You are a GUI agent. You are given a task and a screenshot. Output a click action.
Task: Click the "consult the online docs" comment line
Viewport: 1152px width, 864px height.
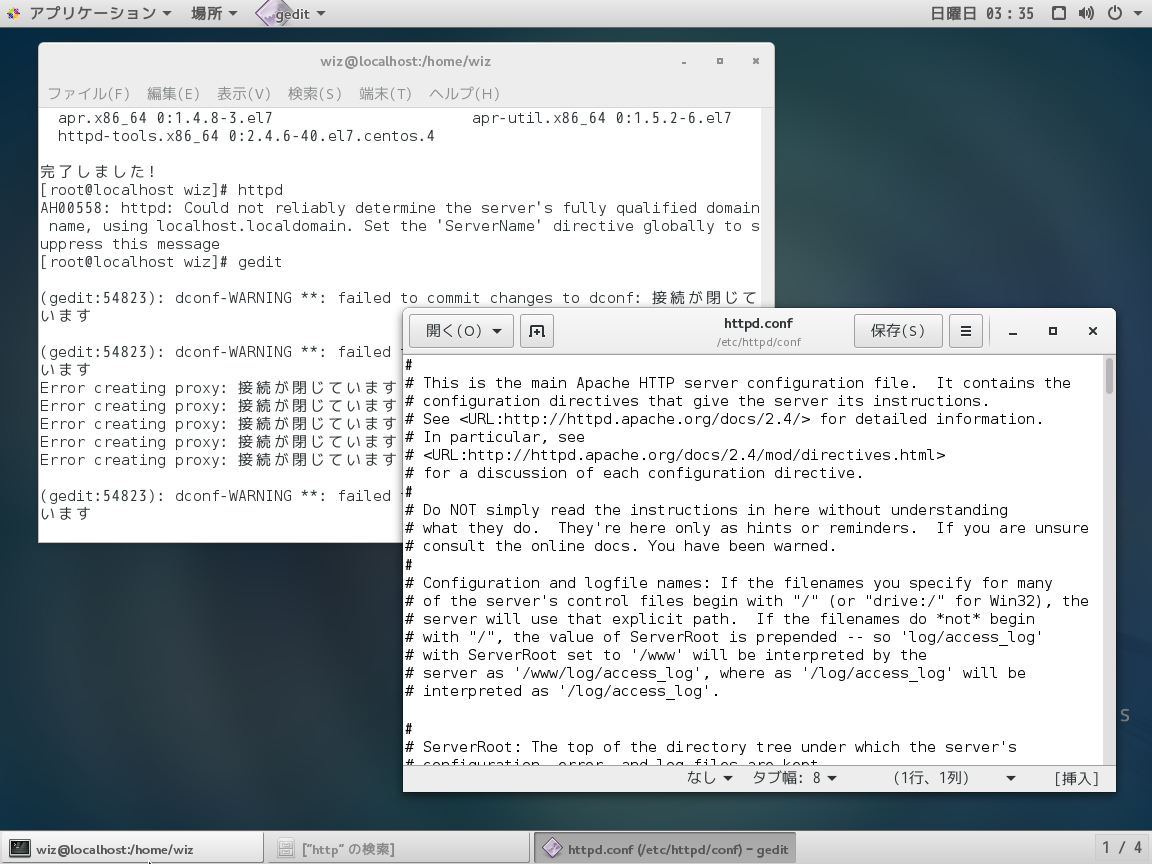(x=621, y=547)
